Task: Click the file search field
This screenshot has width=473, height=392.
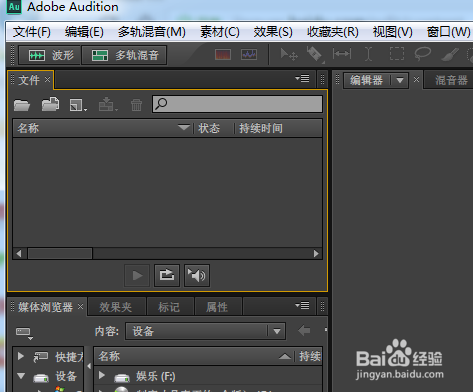Action: (237, 104)
